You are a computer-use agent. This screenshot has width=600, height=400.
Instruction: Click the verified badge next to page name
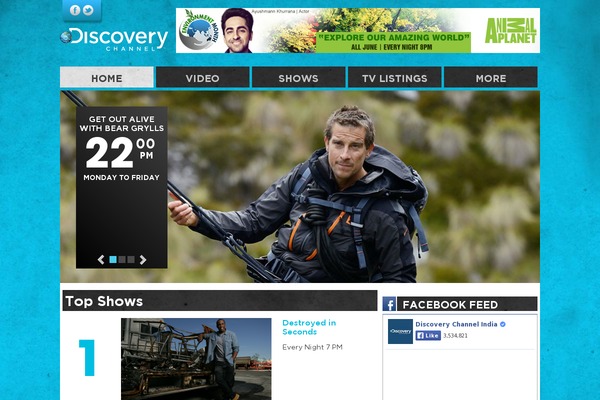pos(503,324)
